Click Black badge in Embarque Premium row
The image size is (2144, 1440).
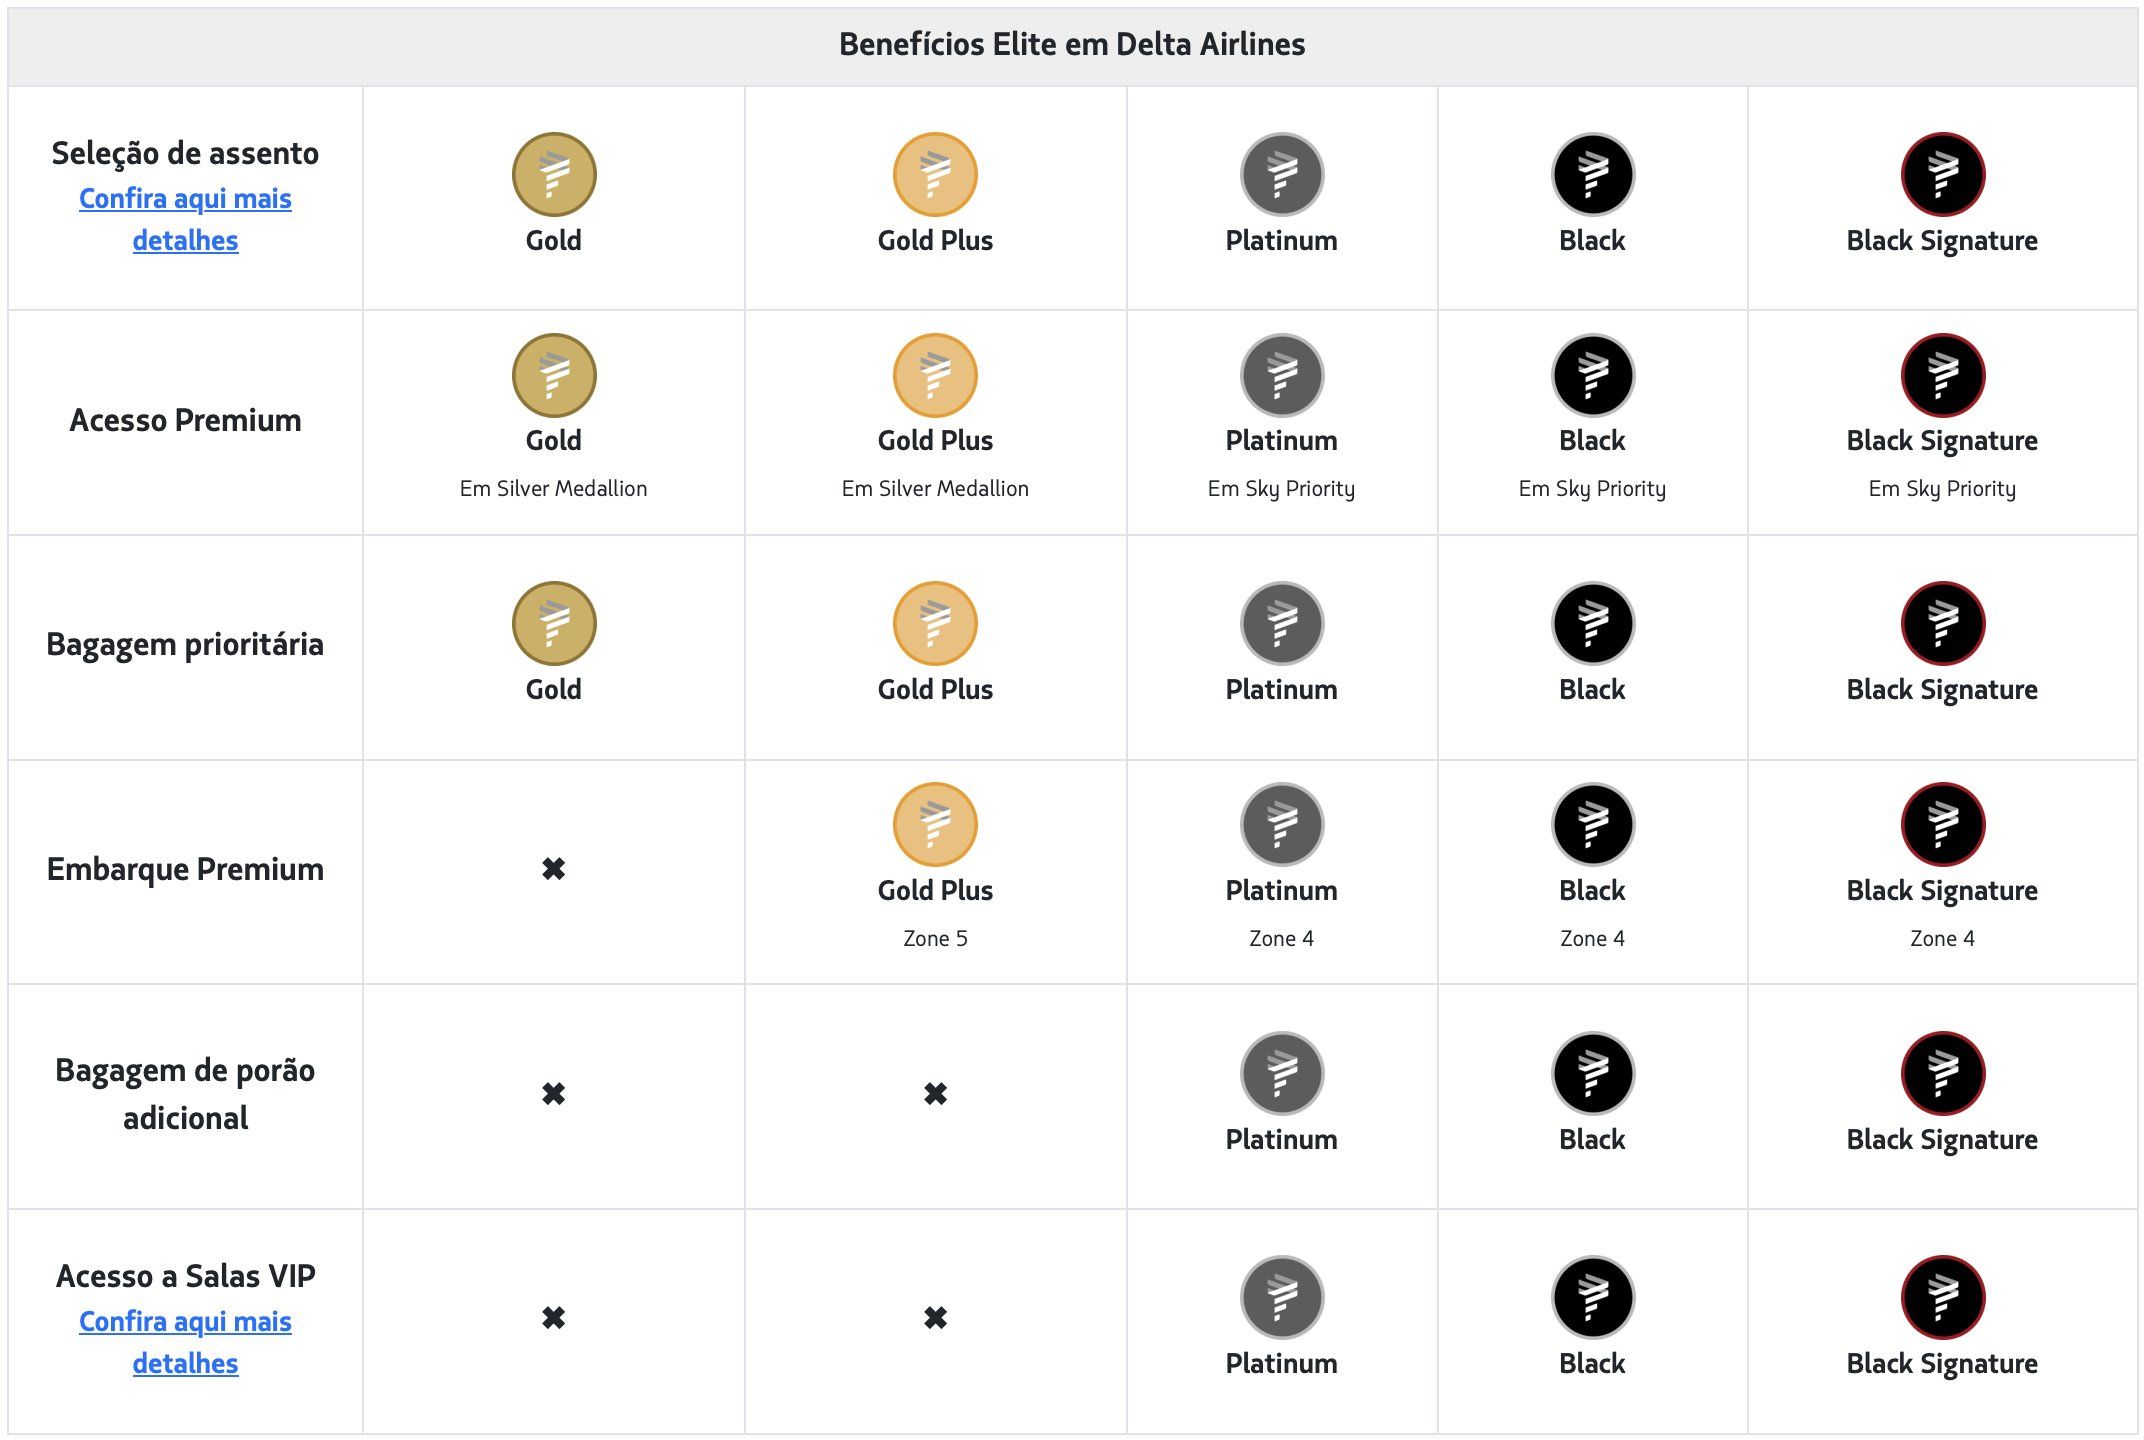click(x=1592, y=825)
